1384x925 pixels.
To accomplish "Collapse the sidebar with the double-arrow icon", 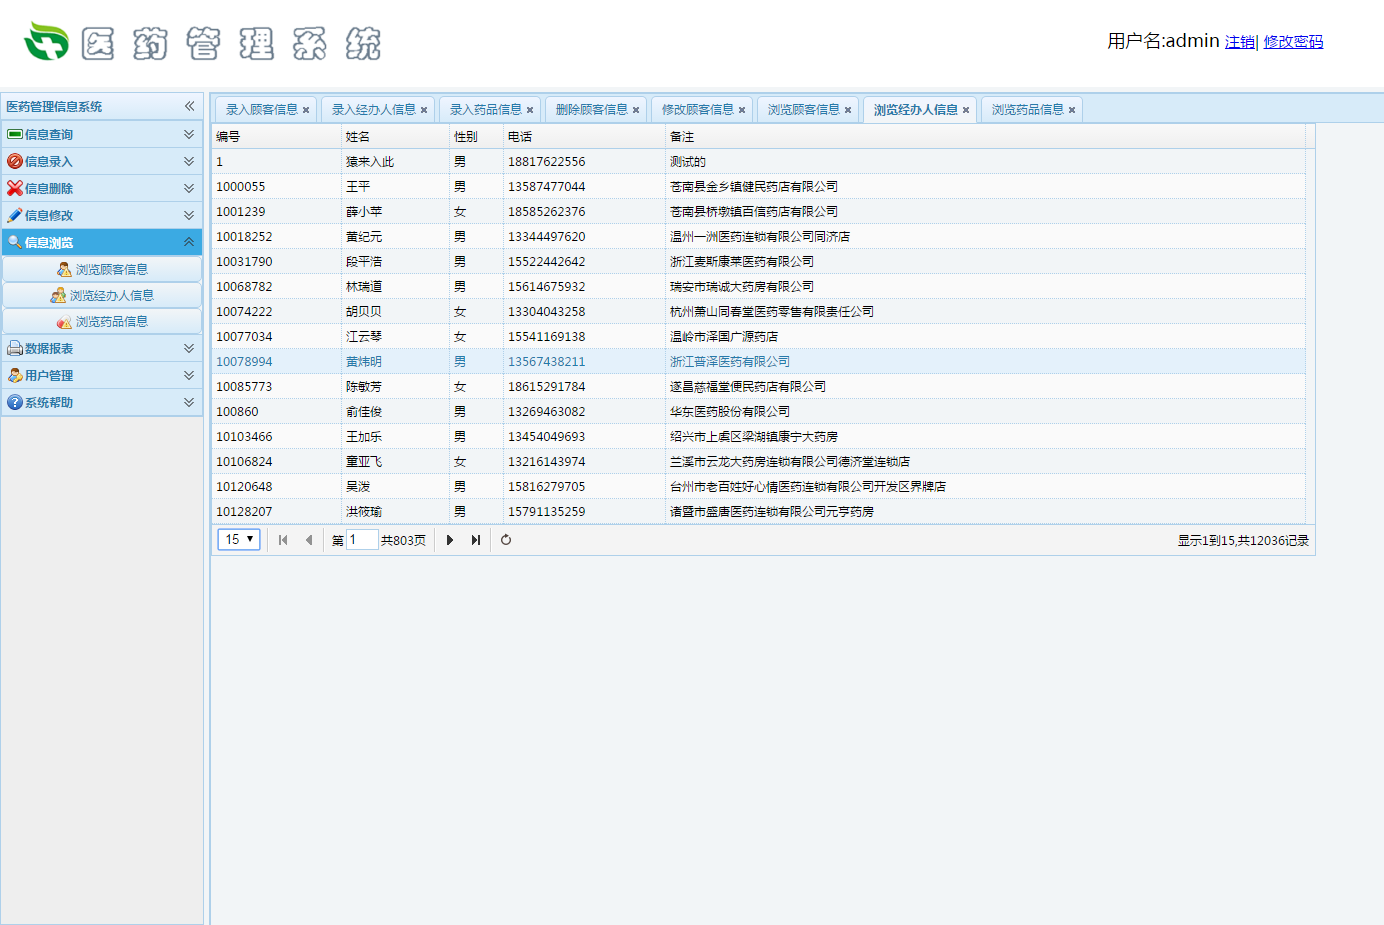I will pyautogui.click(x=189, y=106).
